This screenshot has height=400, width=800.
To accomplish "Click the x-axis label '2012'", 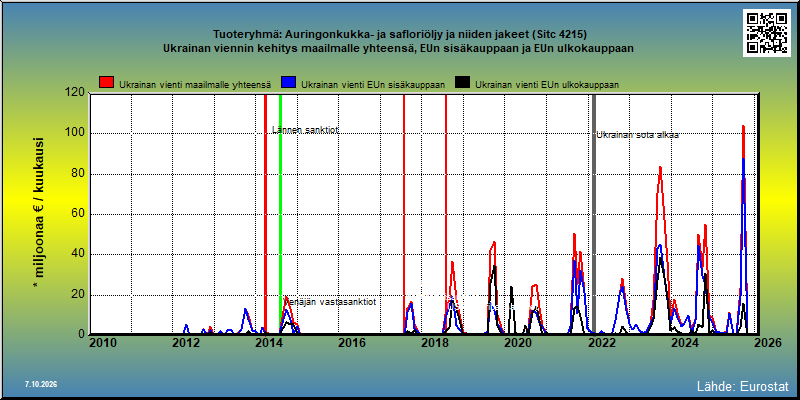I will pos(186,343).
